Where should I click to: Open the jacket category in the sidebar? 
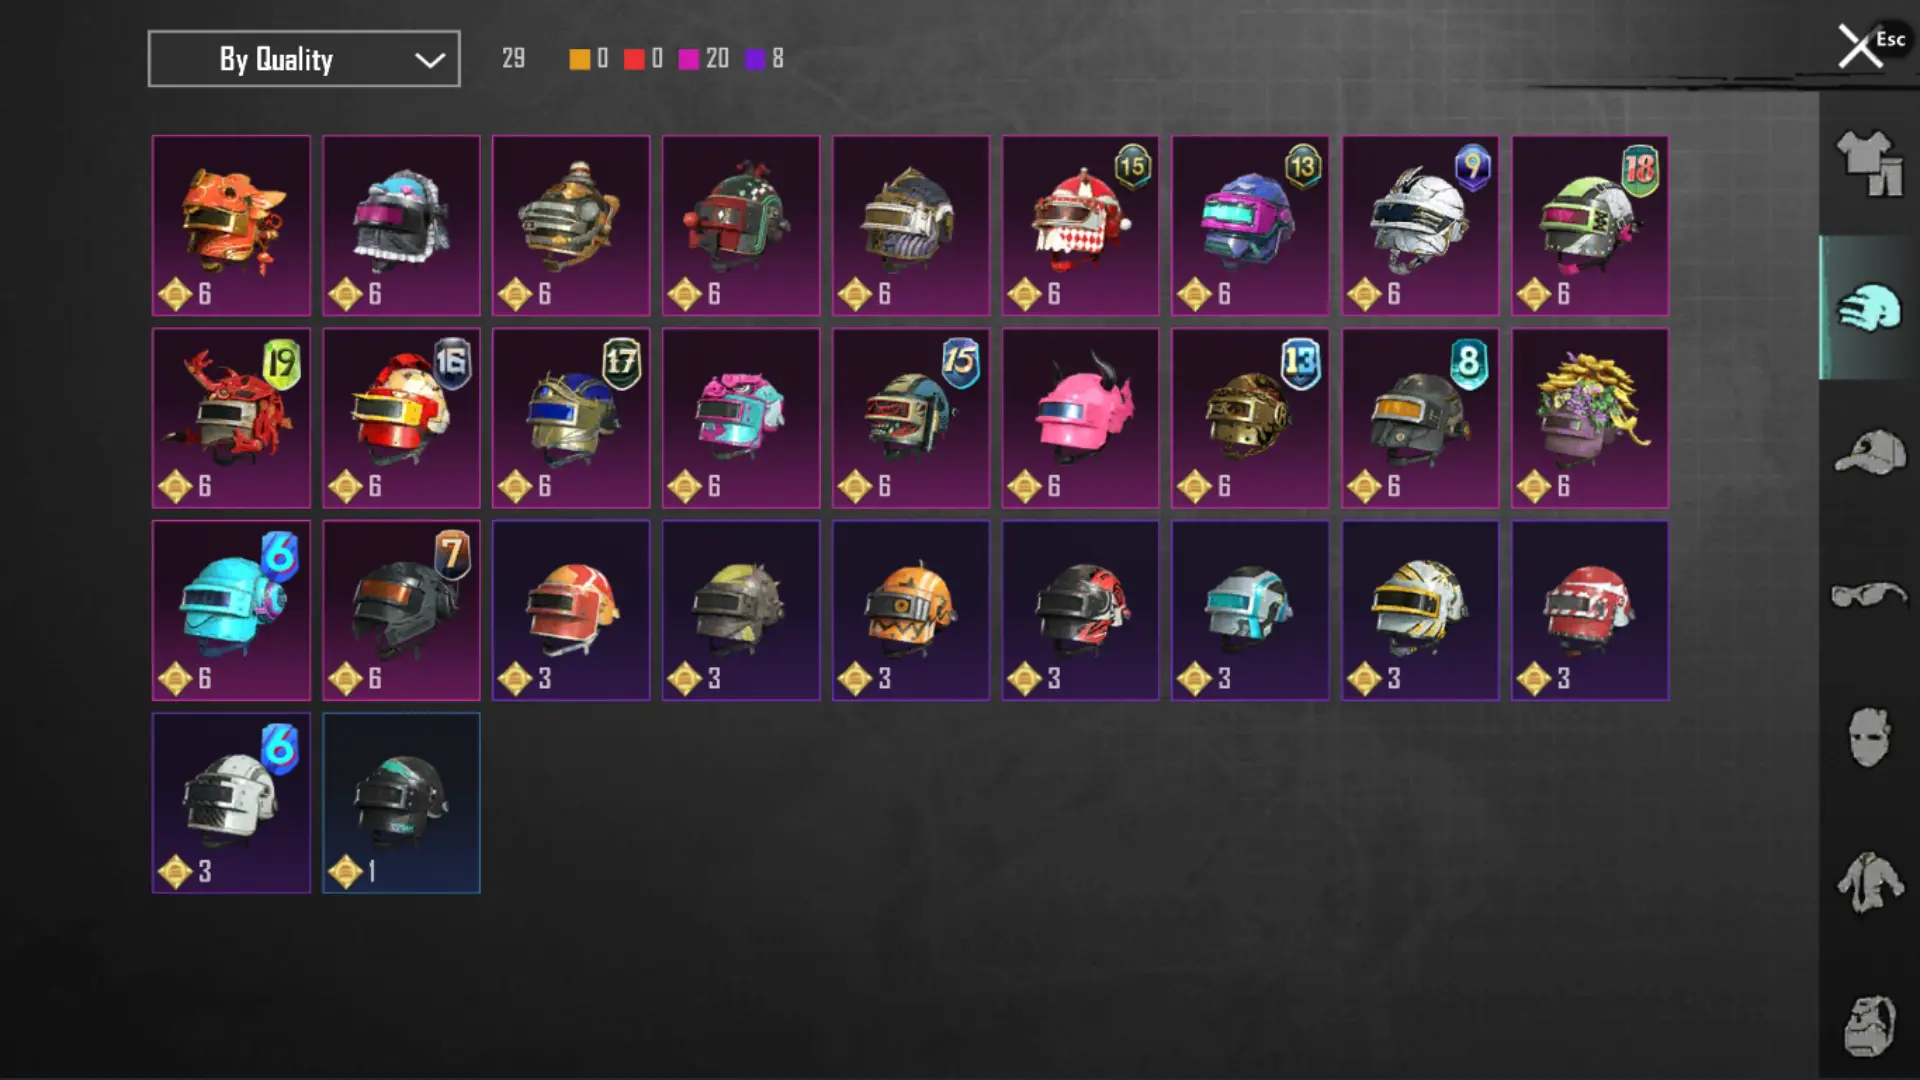(x=1868, y=881)
